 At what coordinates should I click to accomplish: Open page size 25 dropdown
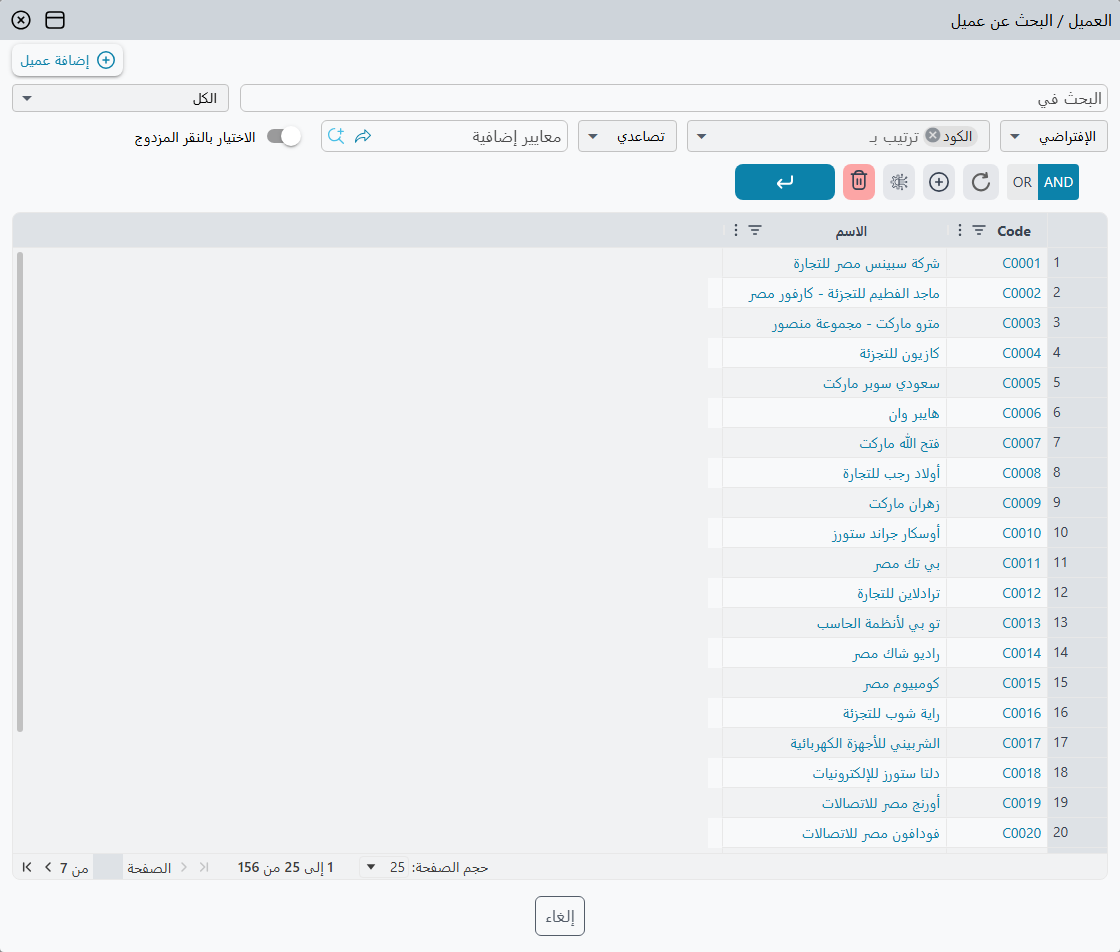coord(383,867)
